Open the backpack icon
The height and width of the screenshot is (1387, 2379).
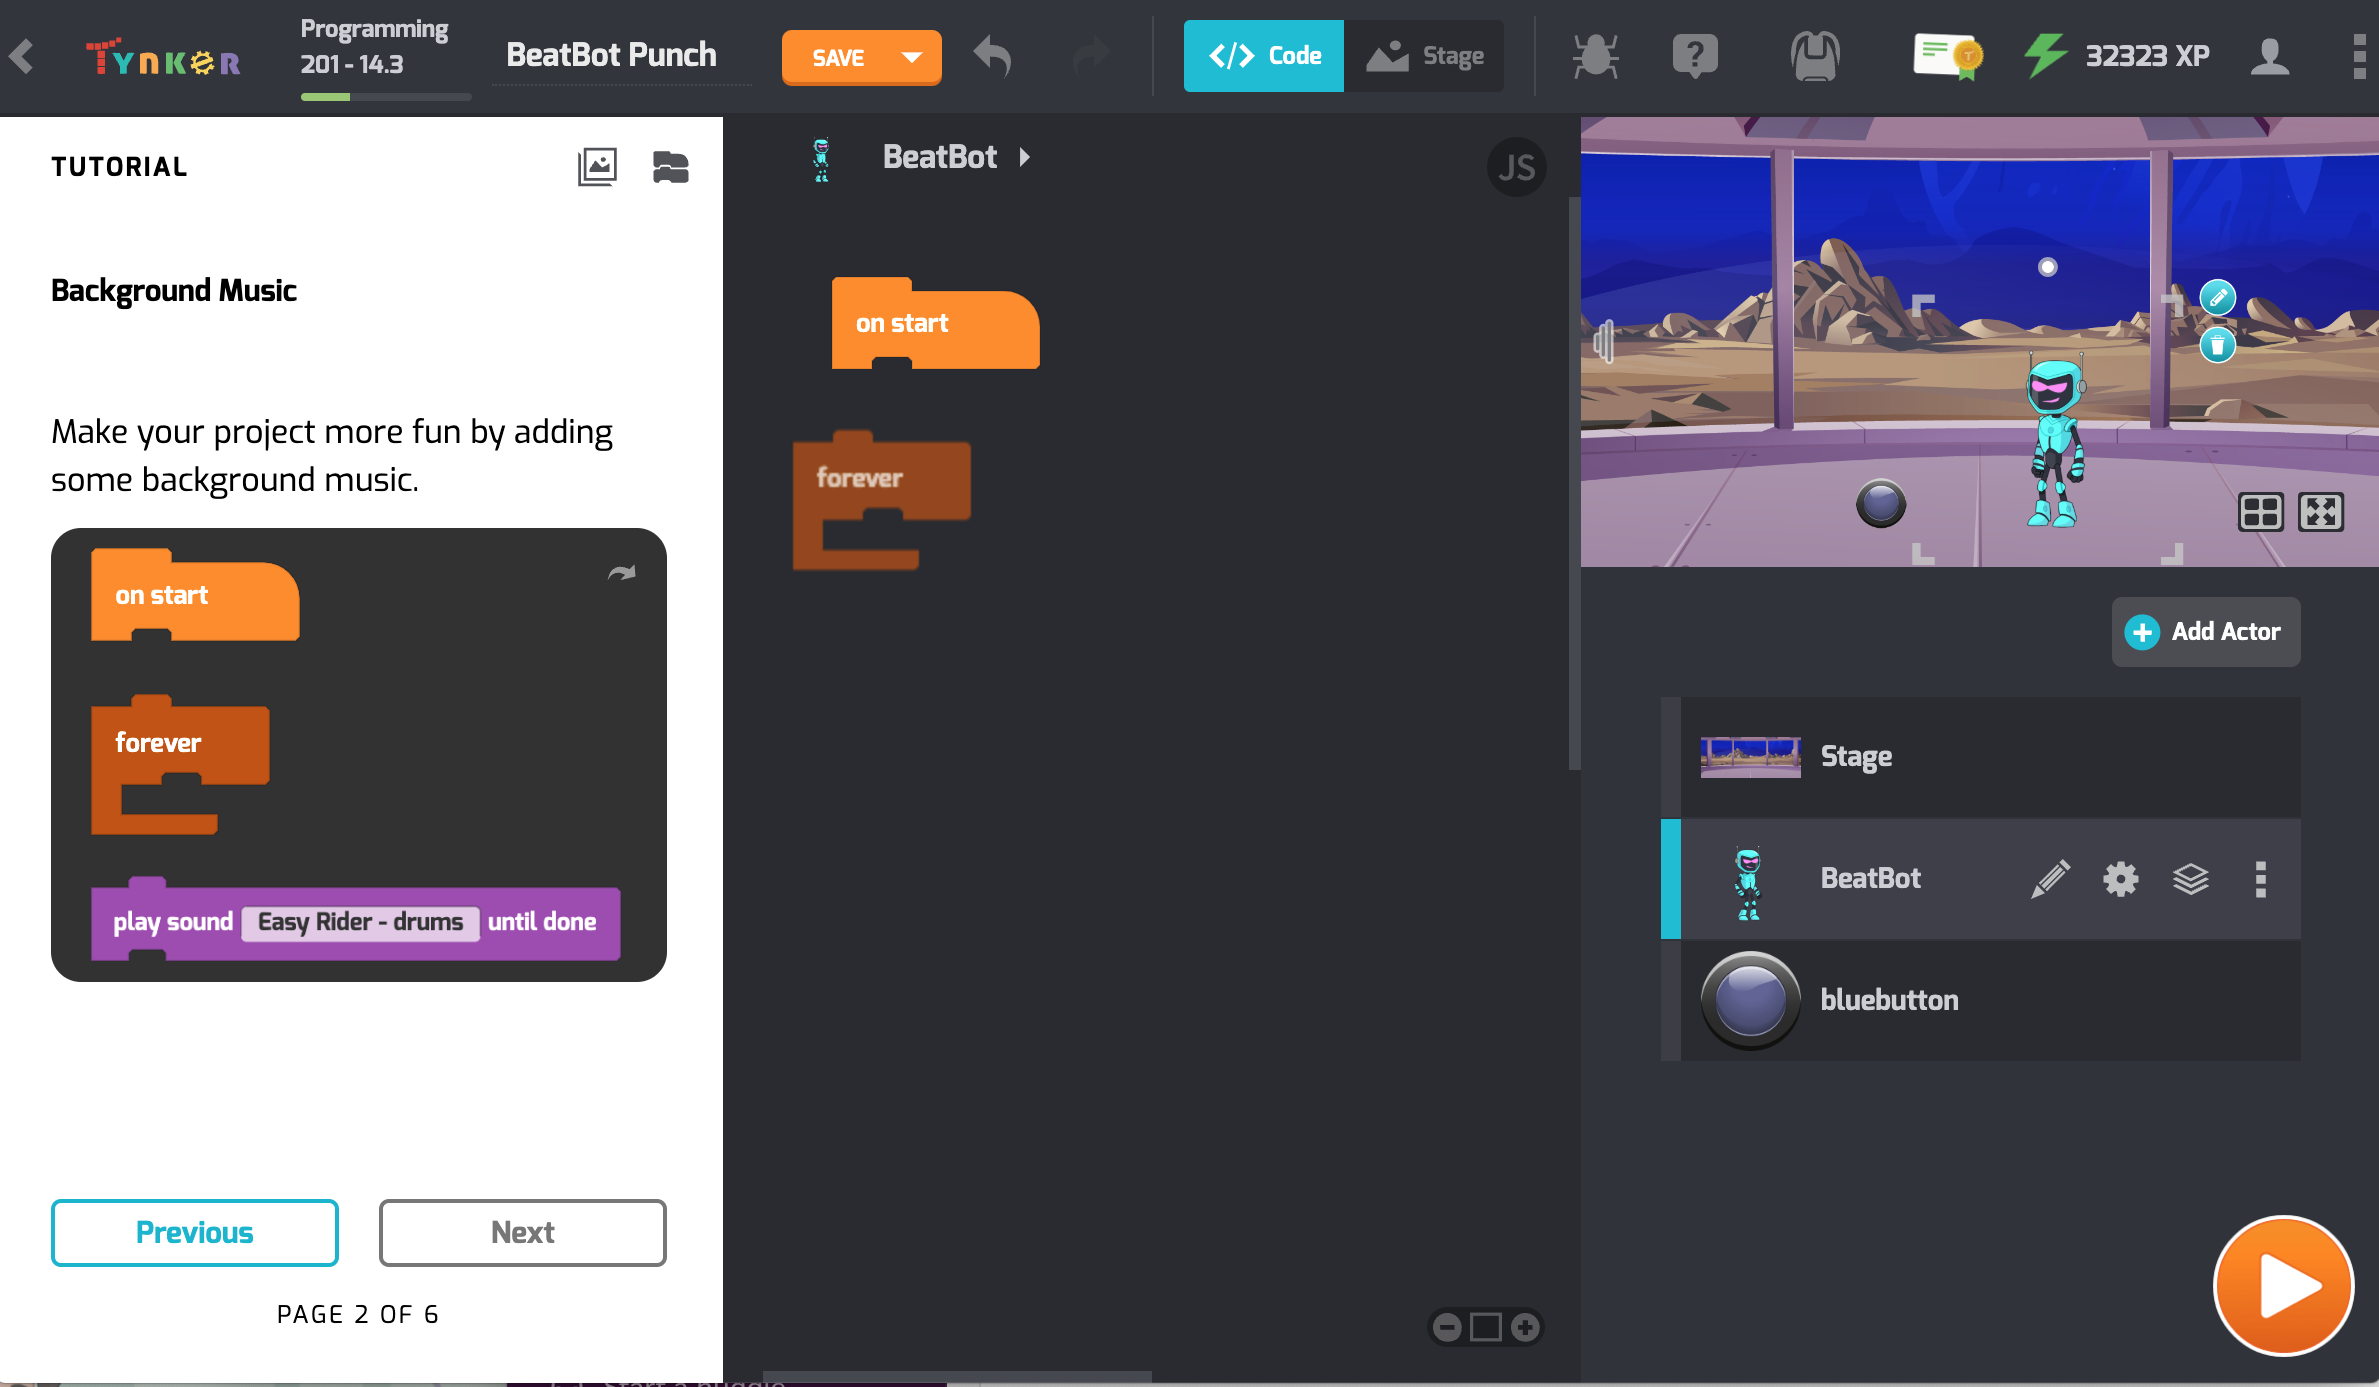(1815, 56)
